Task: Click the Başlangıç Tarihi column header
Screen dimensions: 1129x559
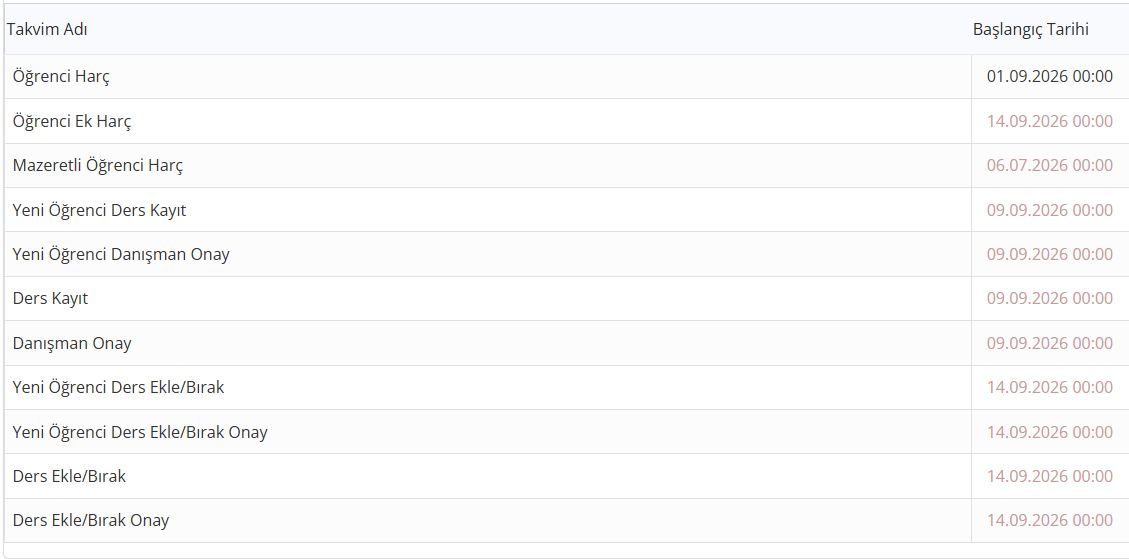Action: click(1030, 30)
